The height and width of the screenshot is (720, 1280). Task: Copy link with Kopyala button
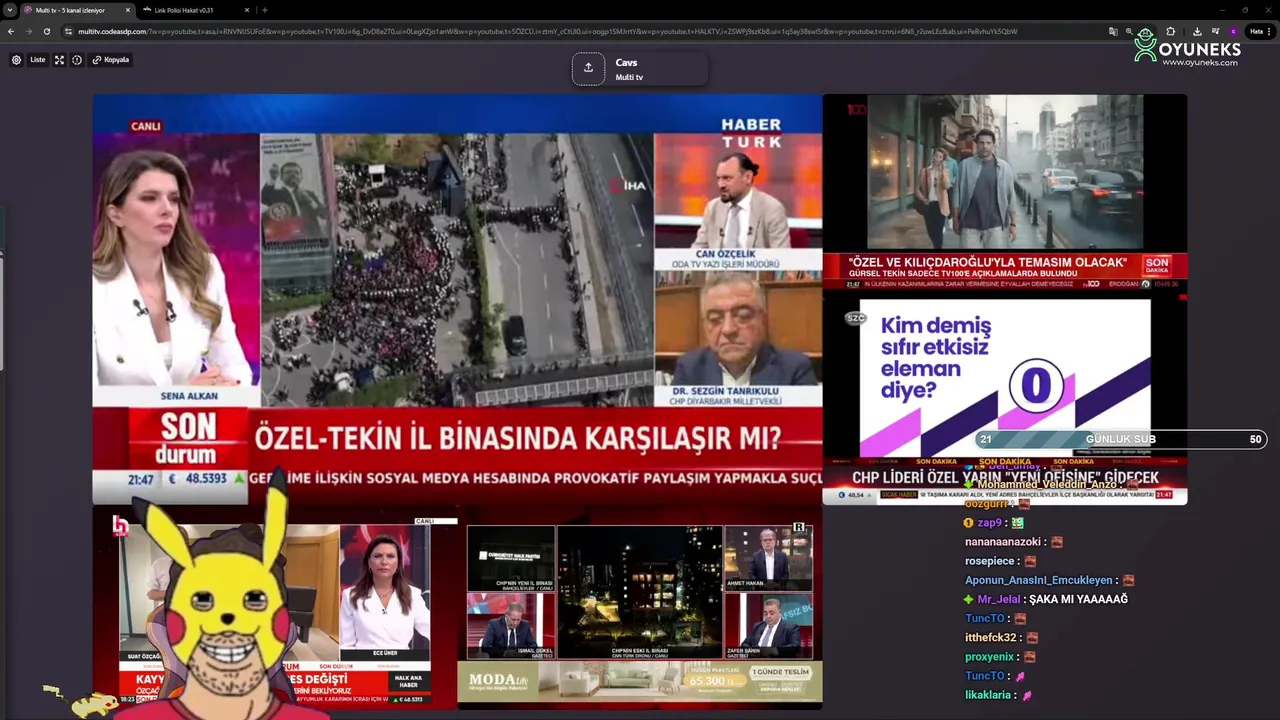pyautogui.click(x=111, y=60)
